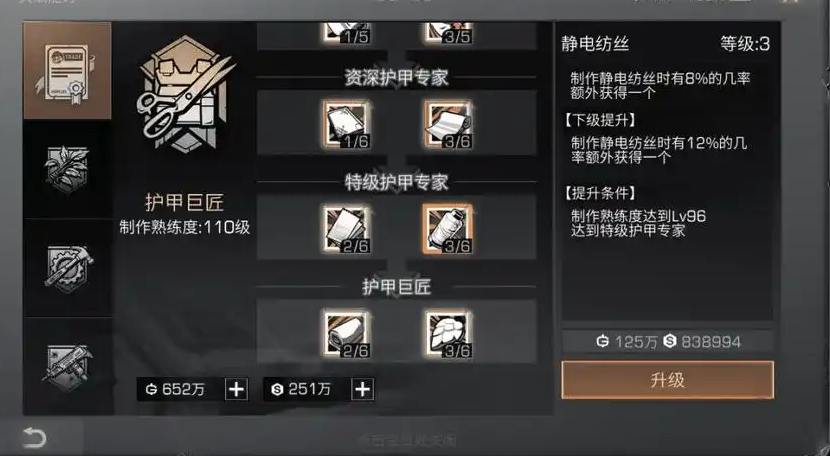Open the gear and hammer profession tab
Screen dimensions: 830x456
point(67,267)
